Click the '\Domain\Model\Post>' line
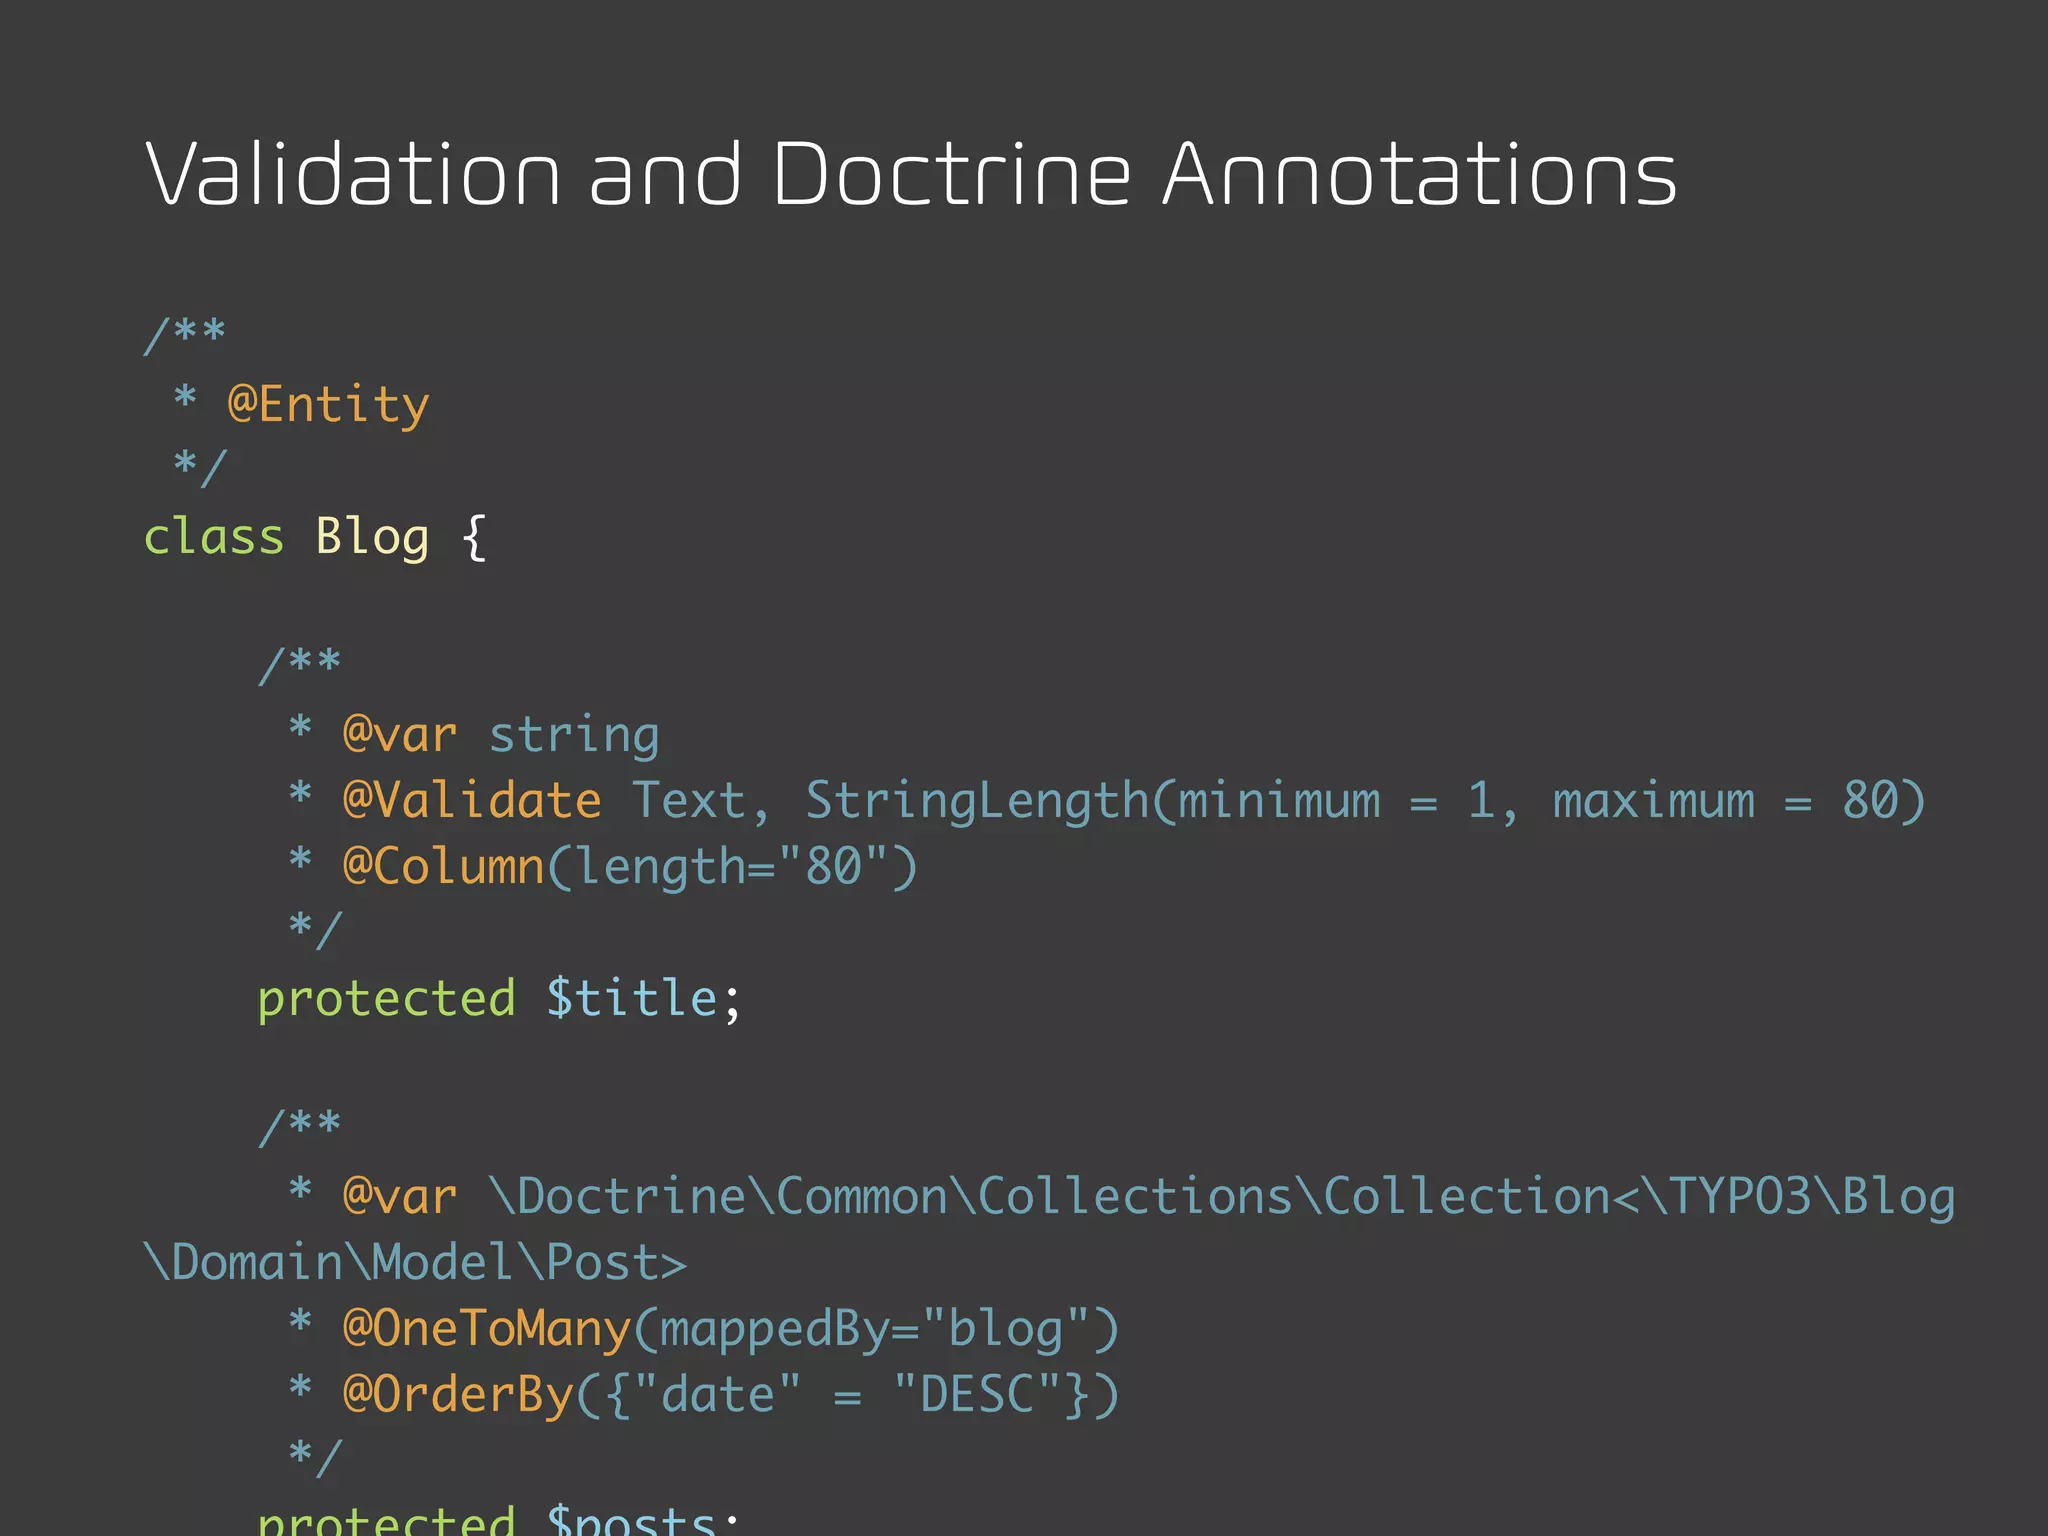The image size is (2048, 1536). pos(416,1263)
